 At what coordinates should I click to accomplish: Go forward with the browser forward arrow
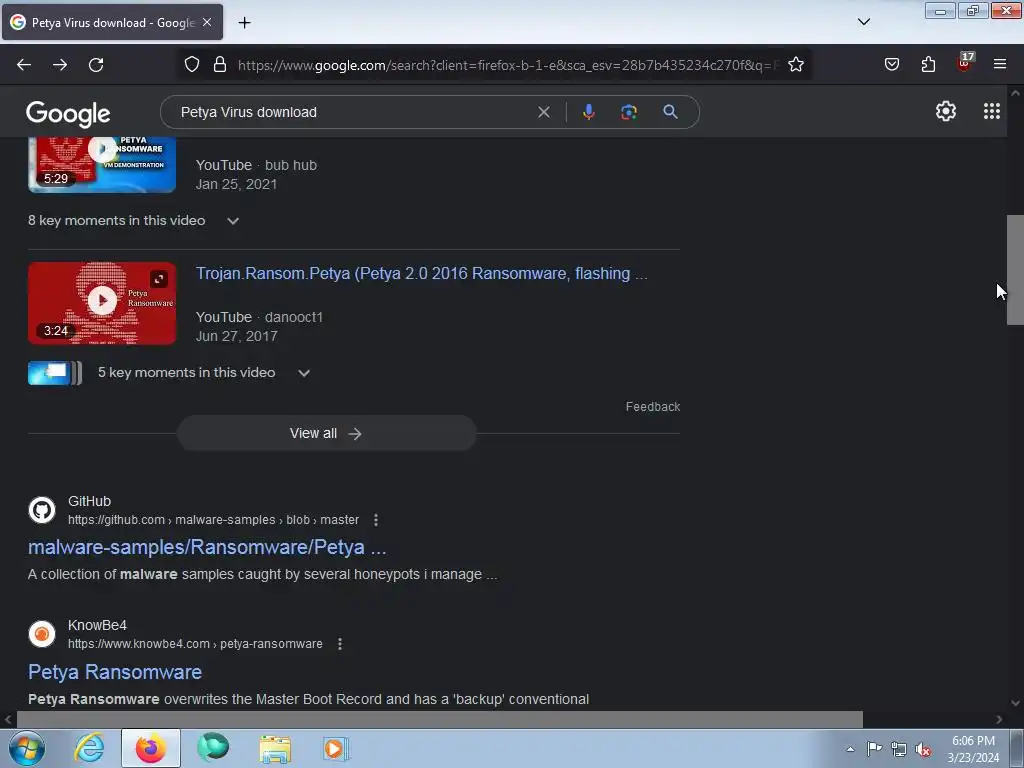[60, 65]
